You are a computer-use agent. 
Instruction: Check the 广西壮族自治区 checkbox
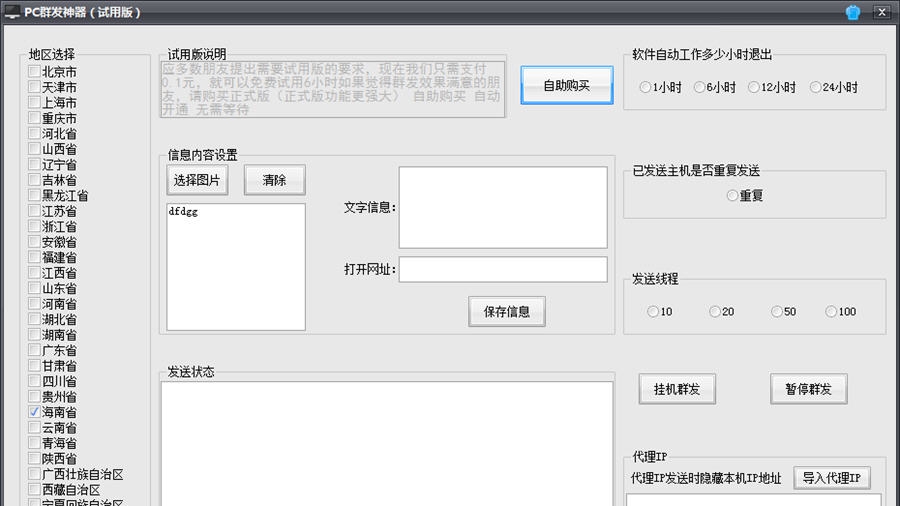point(34,474)
